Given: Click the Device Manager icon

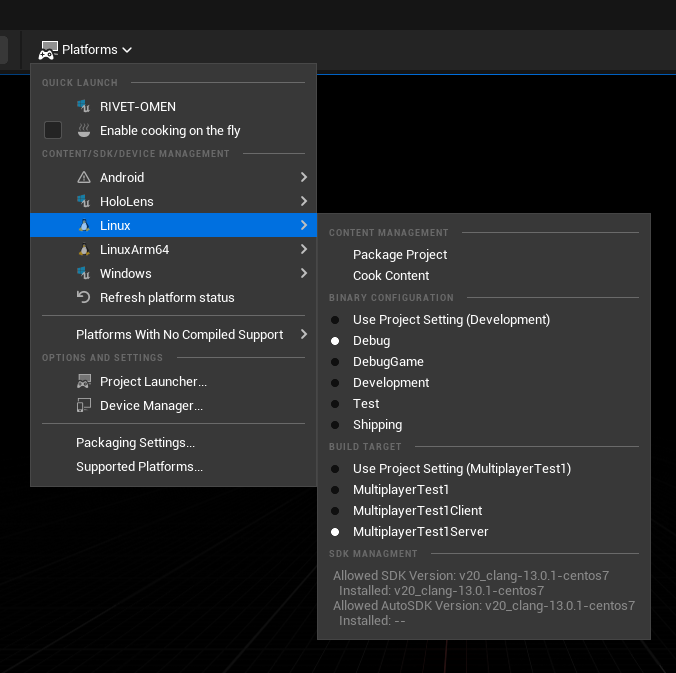Looking at the screenshot, I should click(x=84, y=406).
